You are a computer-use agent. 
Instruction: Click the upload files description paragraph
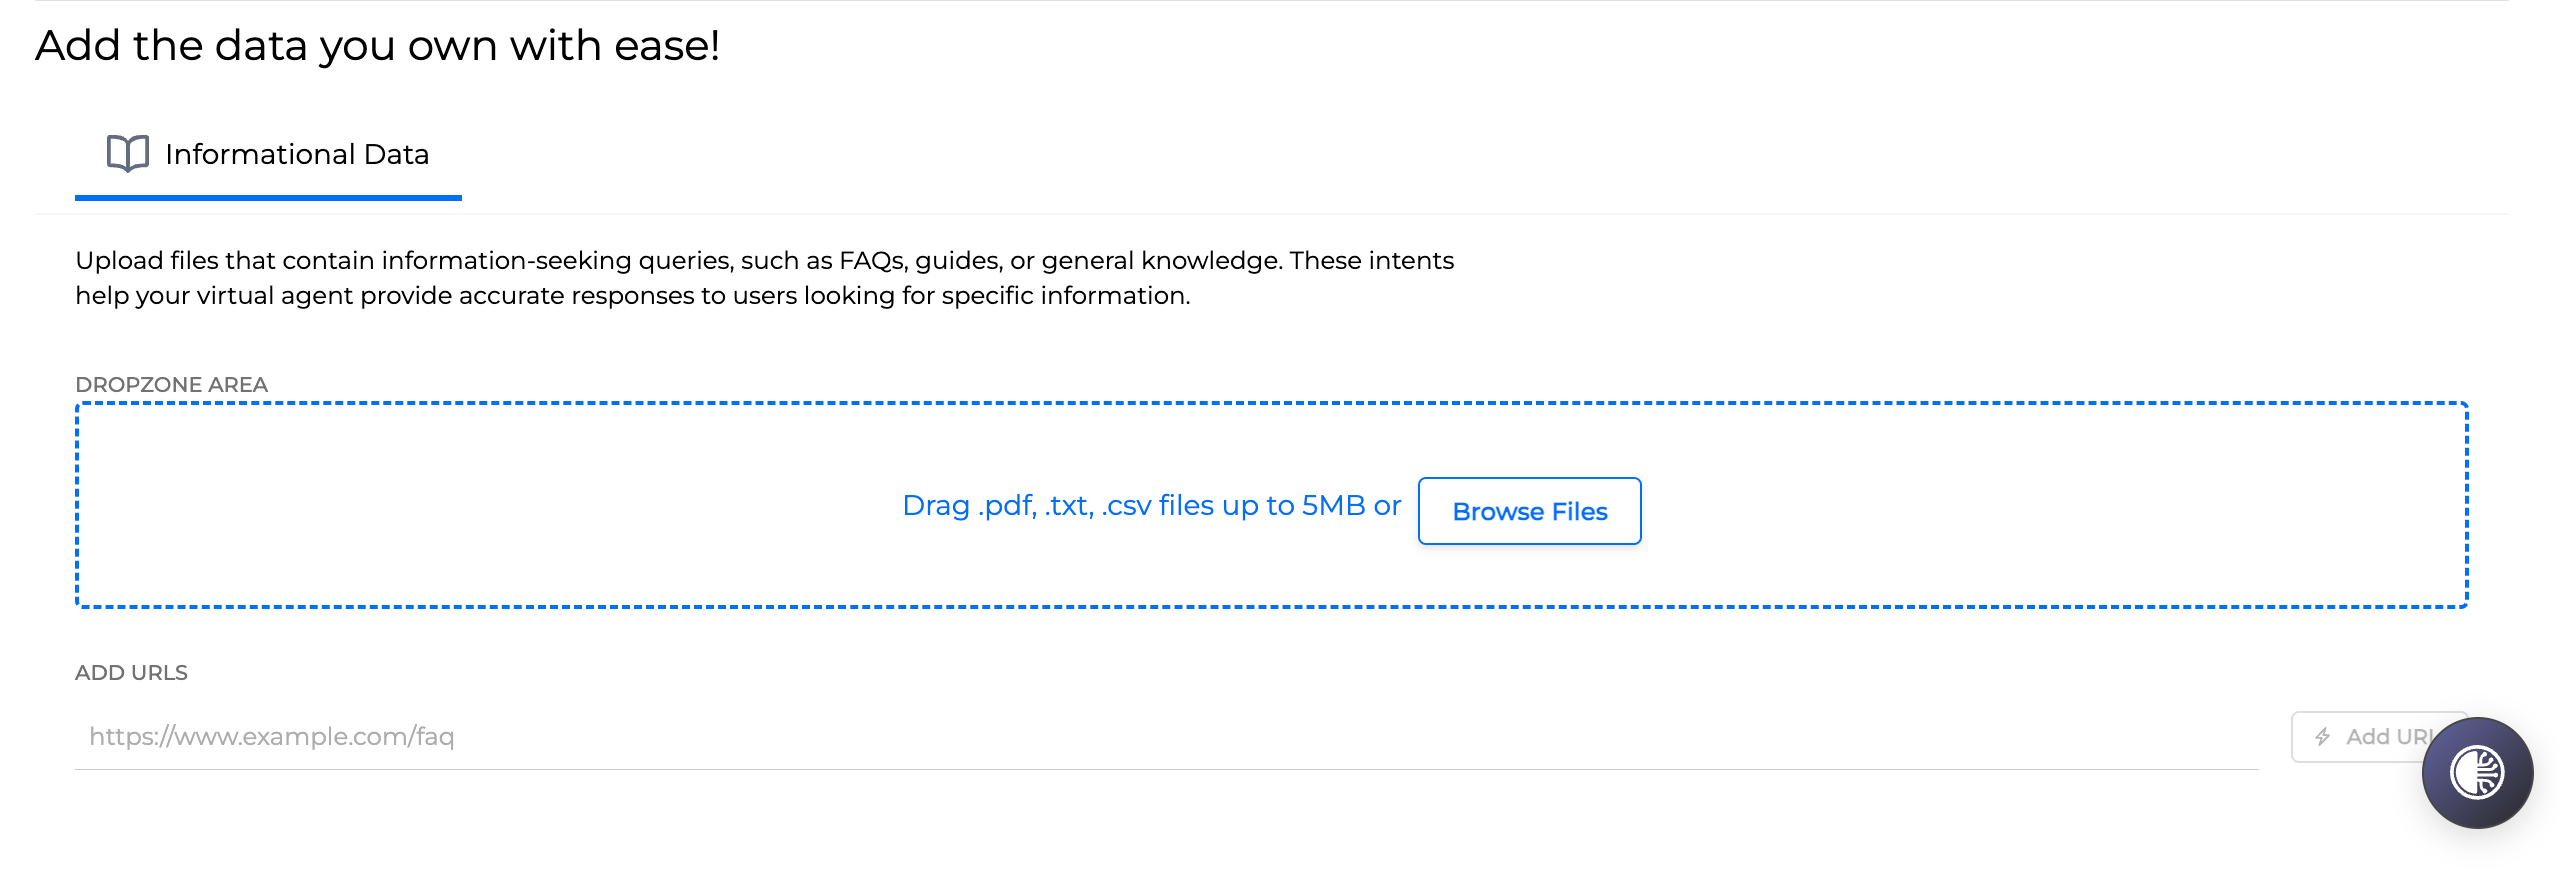[x=764, y=278]
